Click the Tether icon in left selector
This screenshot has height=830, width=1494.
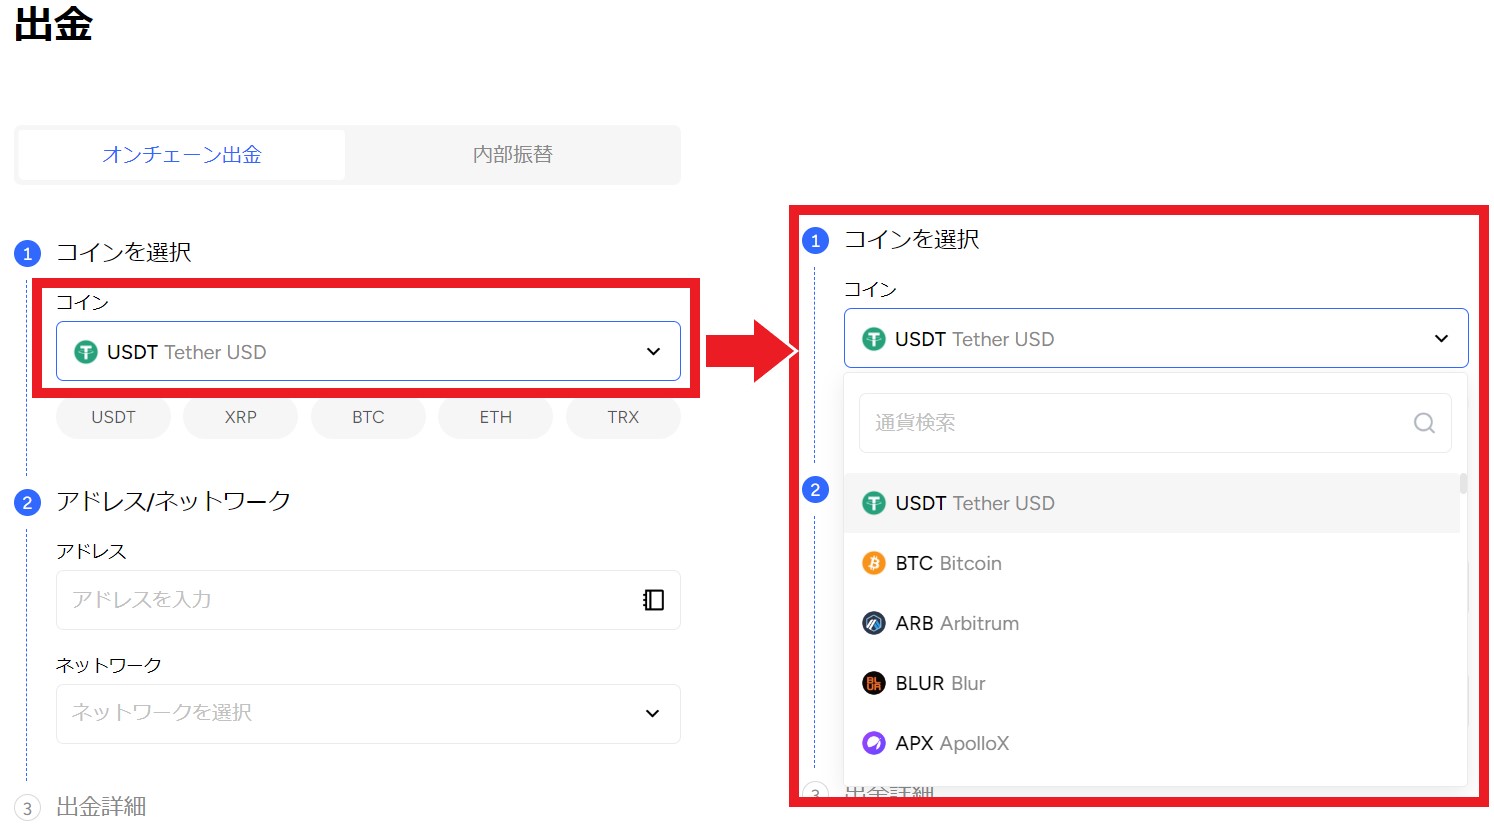coord(86,352)
